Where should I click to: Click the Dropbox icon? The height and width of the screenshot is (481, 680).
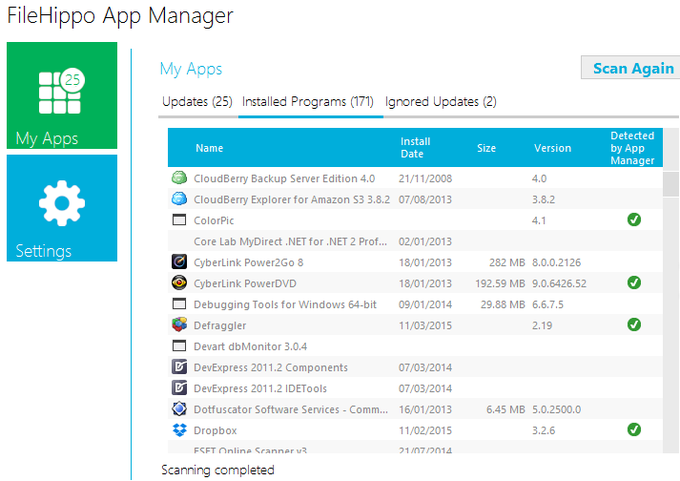[x=179, y=430]
